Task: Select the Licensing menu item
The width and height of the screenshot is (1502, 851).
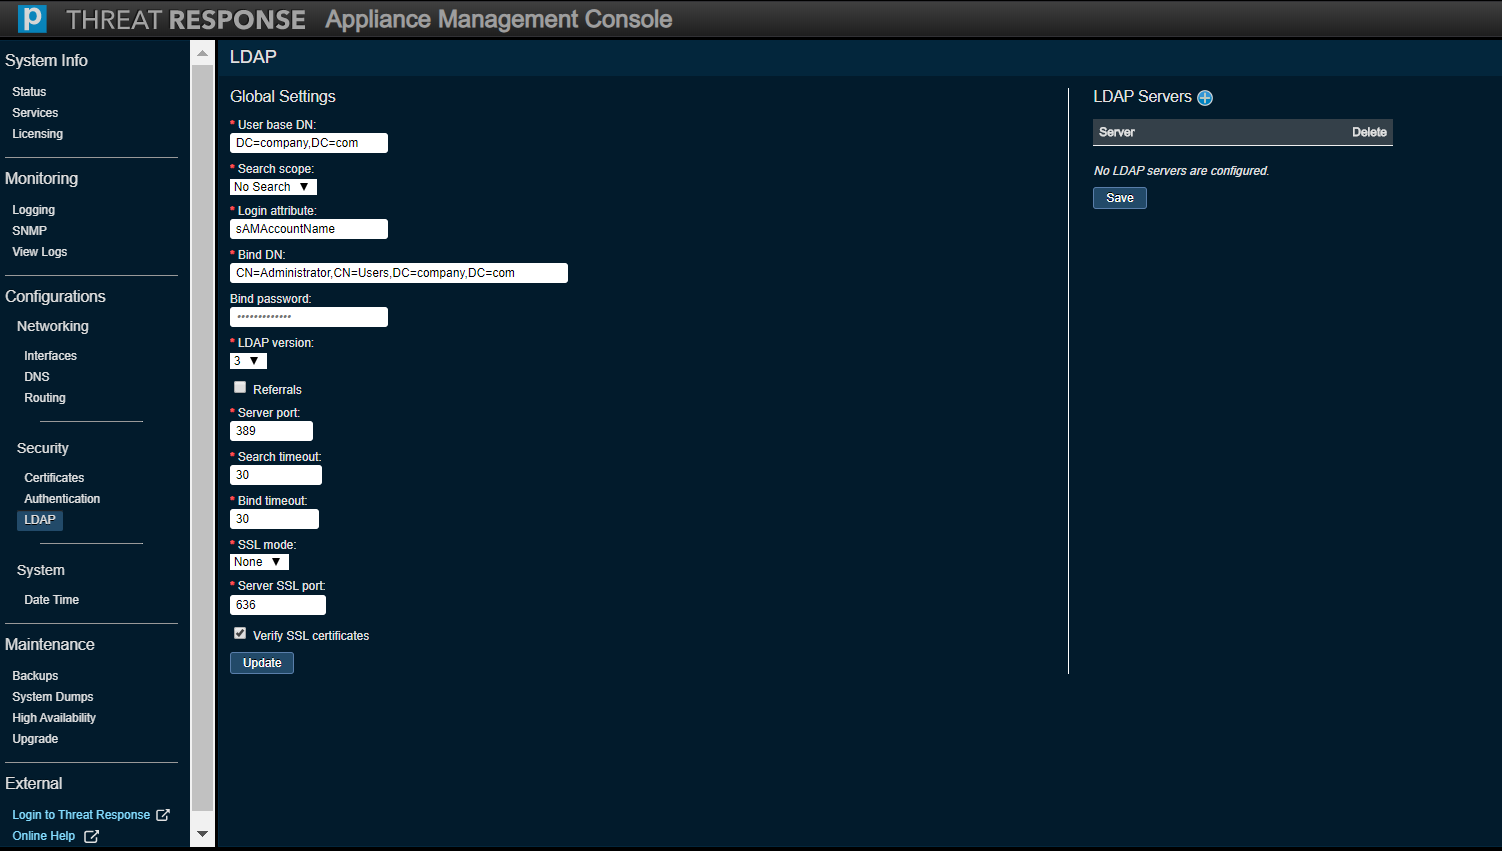Action: point(37,134)
